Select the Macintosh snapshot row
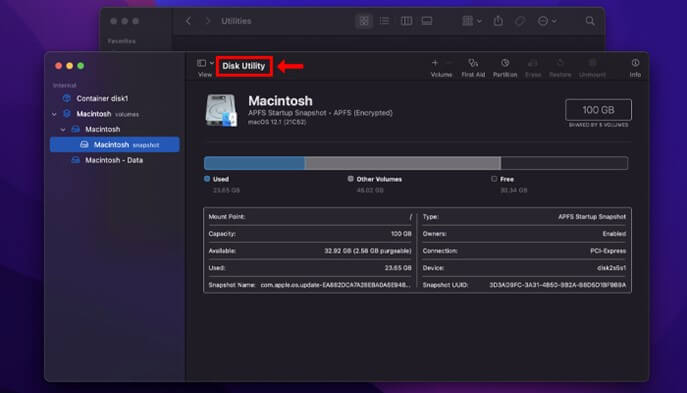Screen dimensions: 687x393 click(x=115, y=145)
